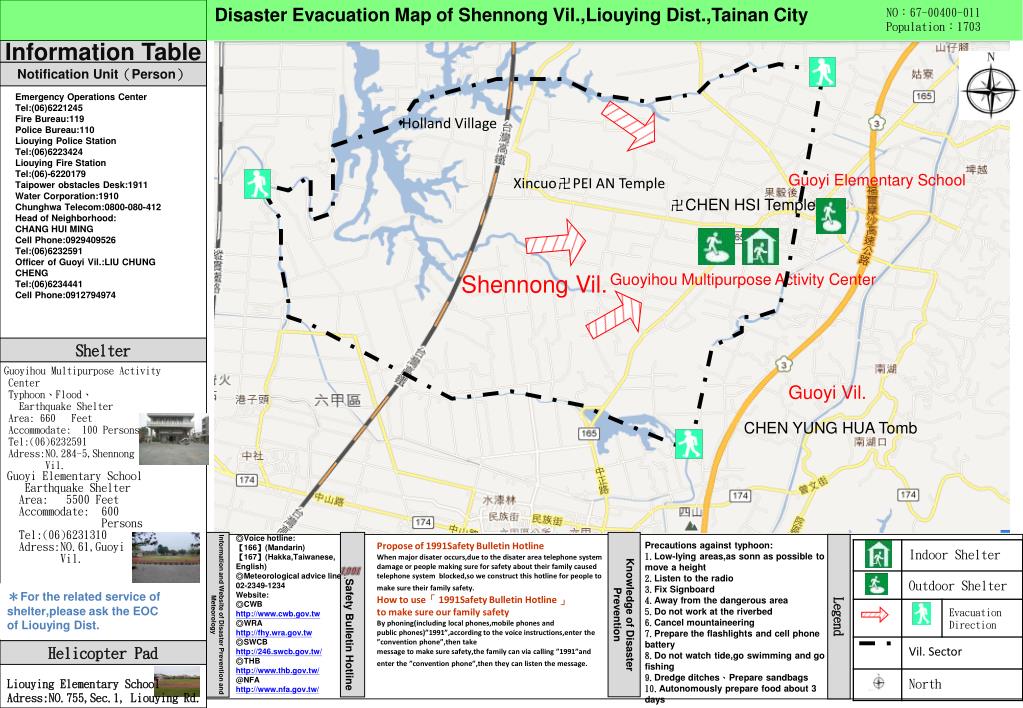Click the Vil. Sector dashed line symbol
This screenshot has width=1023, height=708.
[x=876, y=645]
